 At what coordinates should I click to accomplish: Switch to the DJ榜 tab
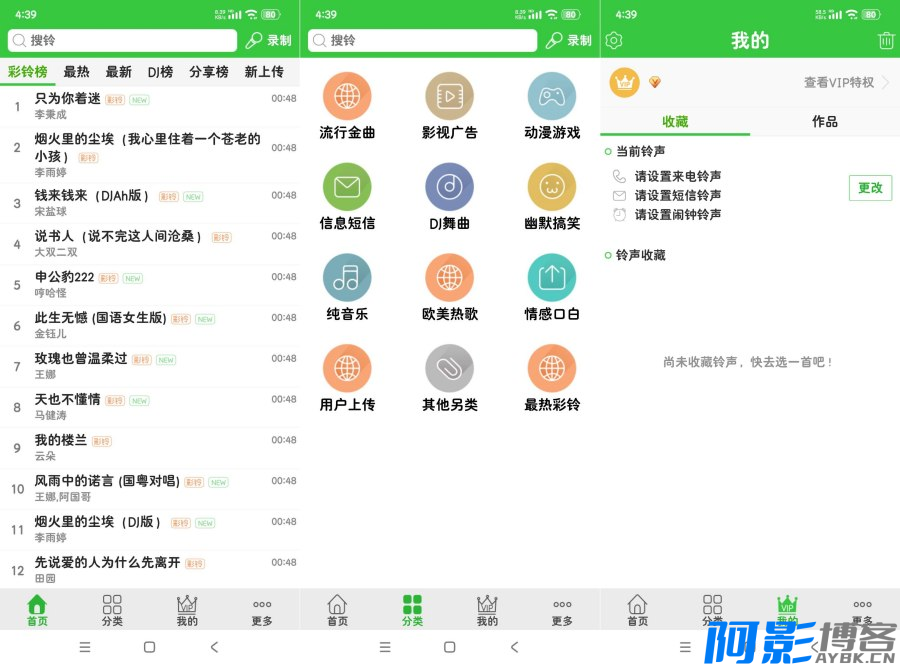pos(160,72)
